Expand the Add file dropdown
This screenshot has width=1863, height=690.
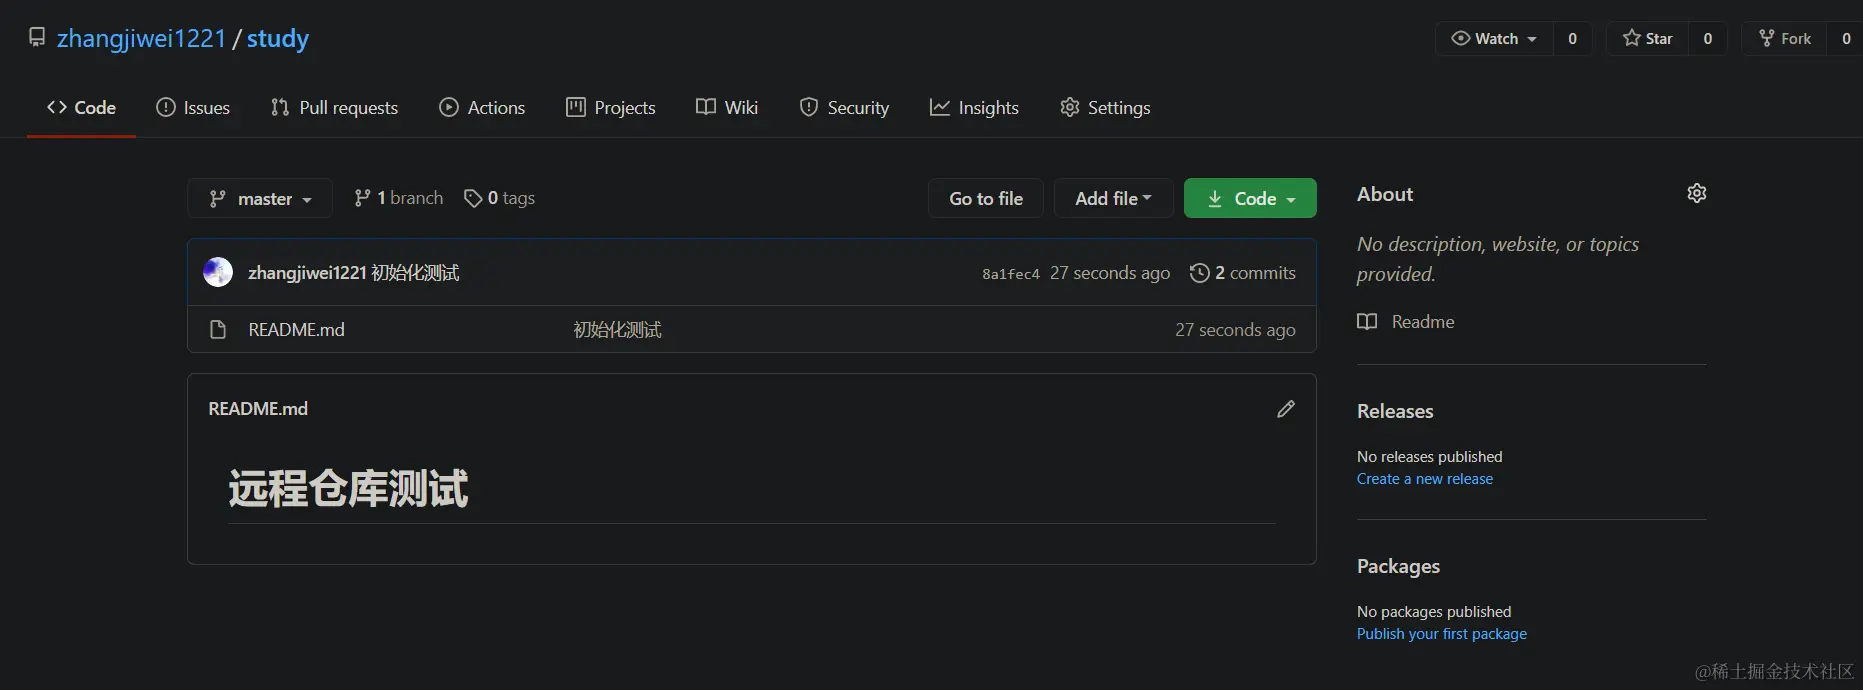pos(1113,198)
